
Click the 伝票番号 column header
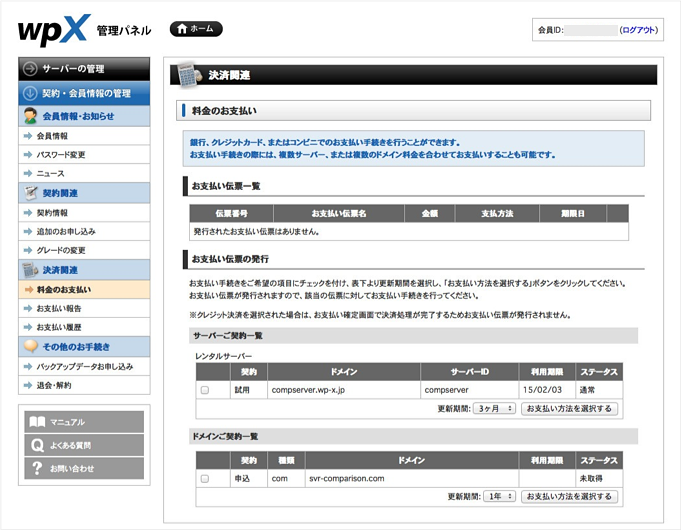point(231,214)
